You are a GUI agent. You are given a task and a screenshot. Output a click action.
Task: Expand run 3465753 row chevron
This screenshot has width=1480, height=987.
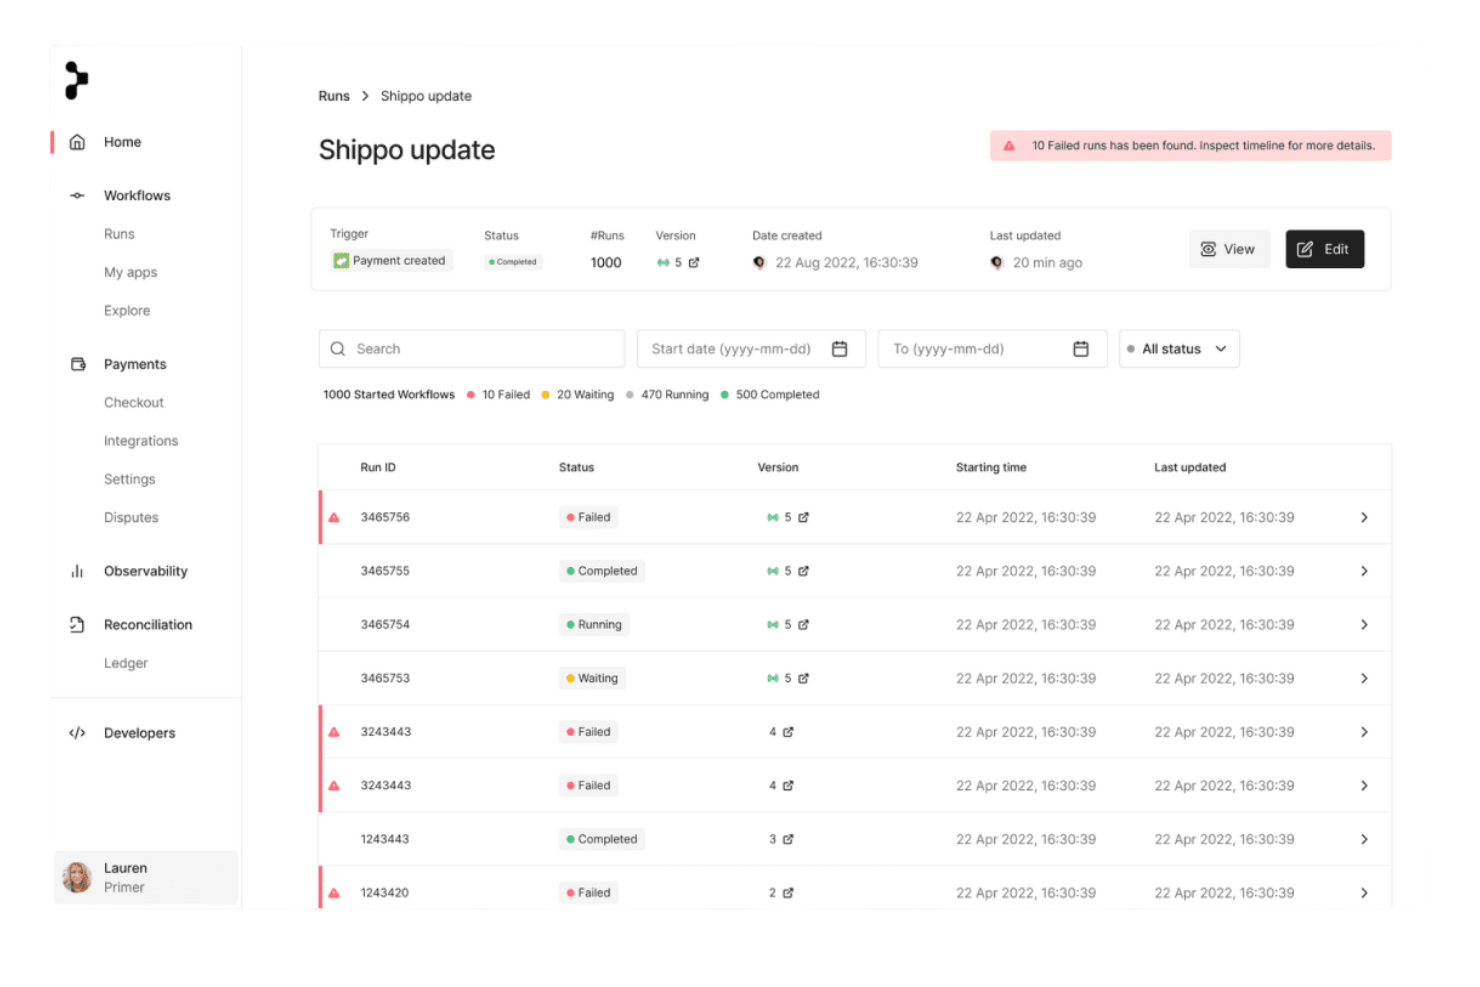click(1364, 678)
